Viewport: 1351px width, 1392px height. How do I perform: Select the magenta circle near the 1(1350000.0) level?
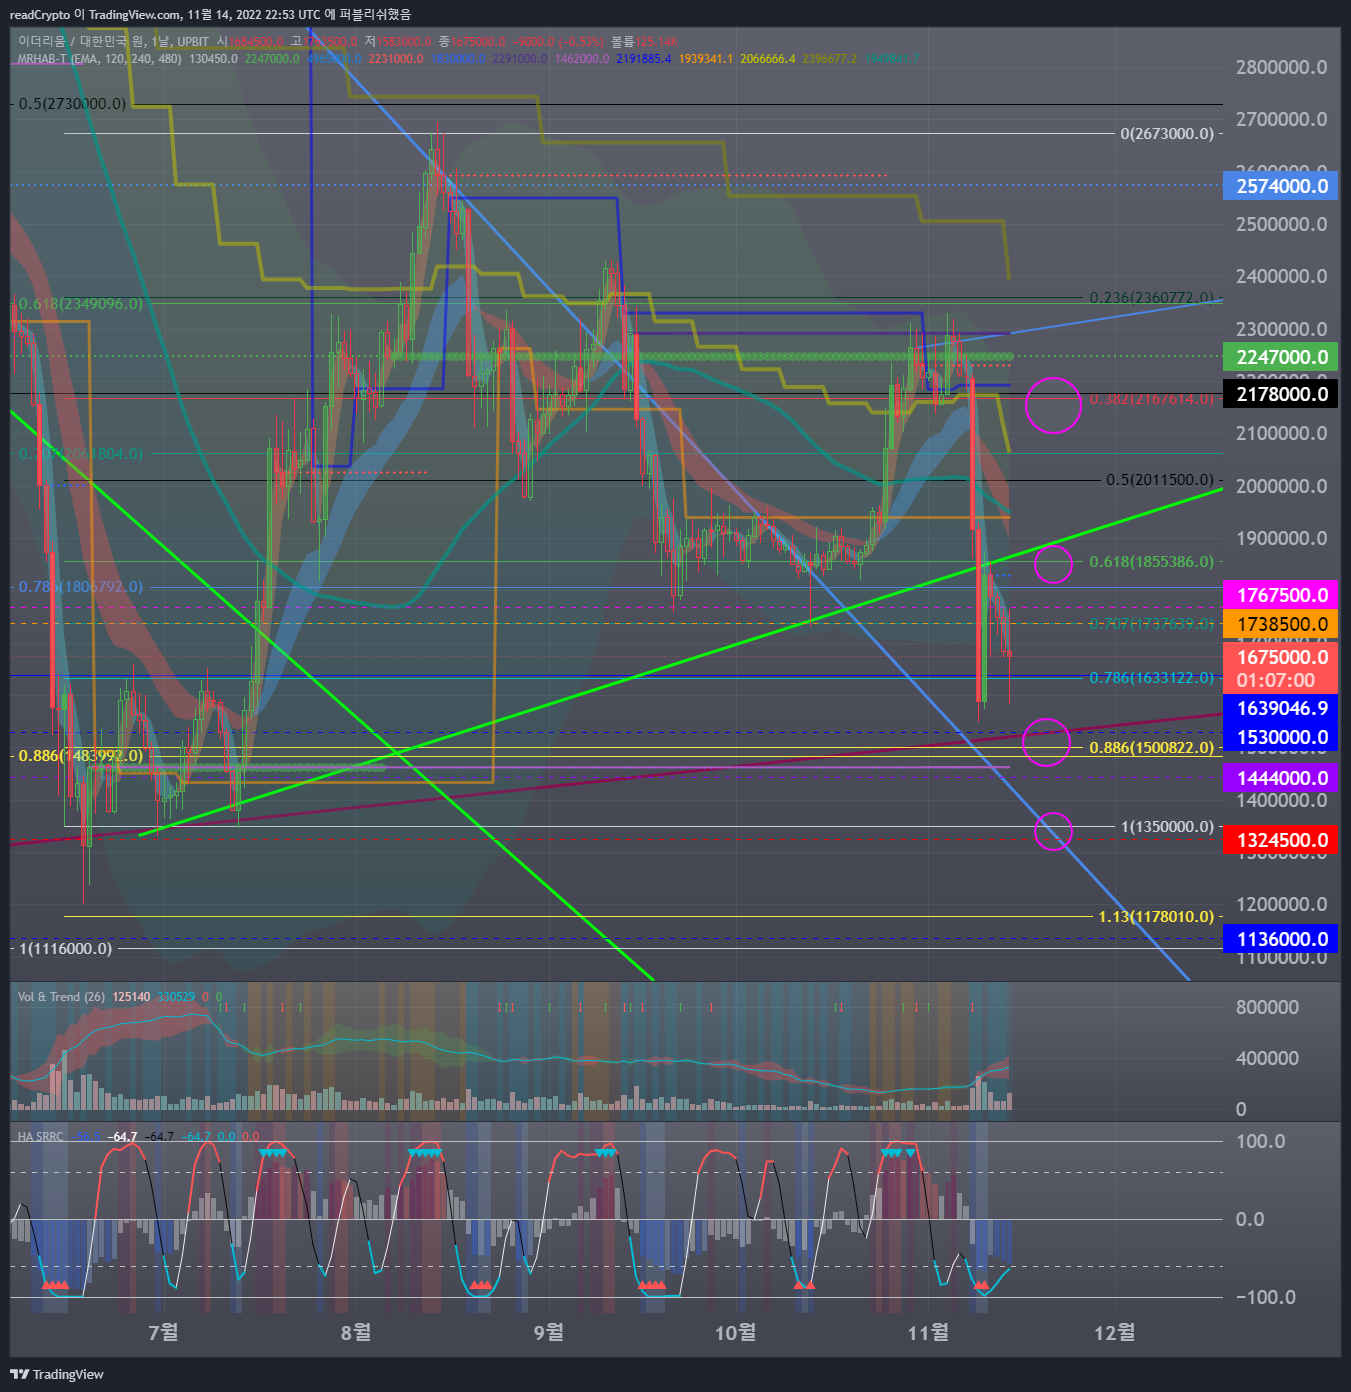tap(1053, 831)
